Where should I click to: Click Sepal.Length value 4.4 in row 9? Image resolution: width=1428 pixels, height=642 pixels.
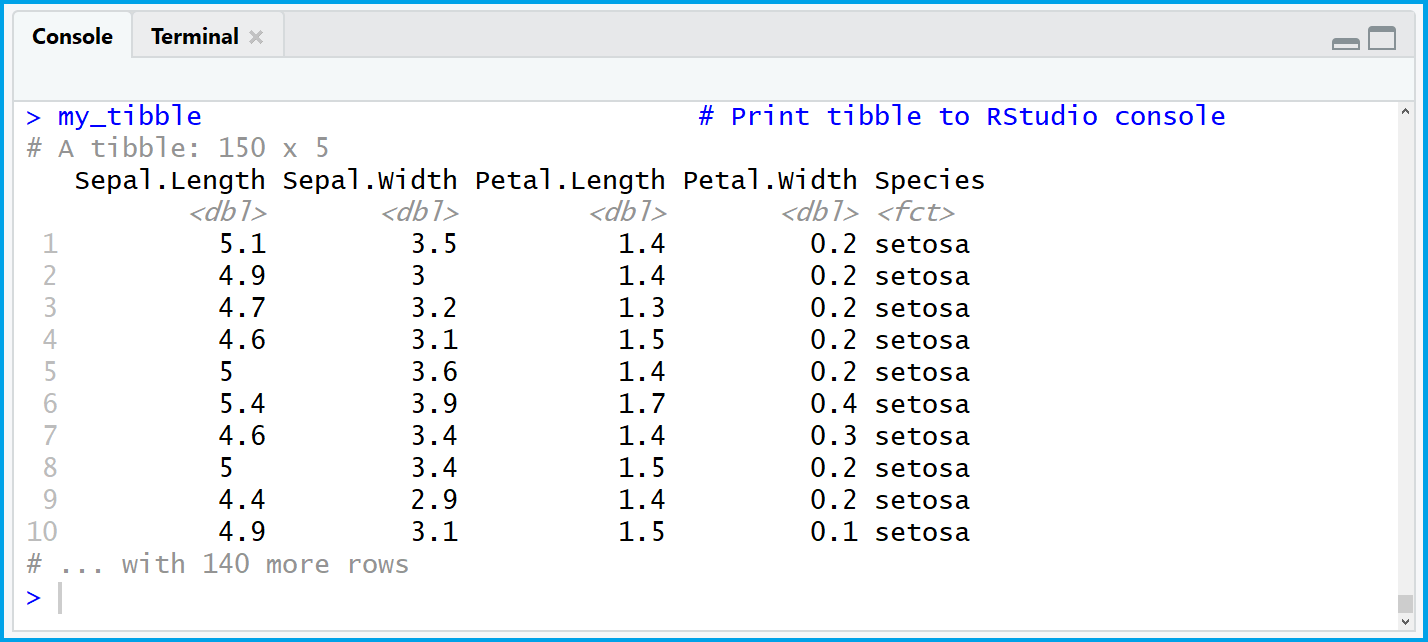coord(242,500)
